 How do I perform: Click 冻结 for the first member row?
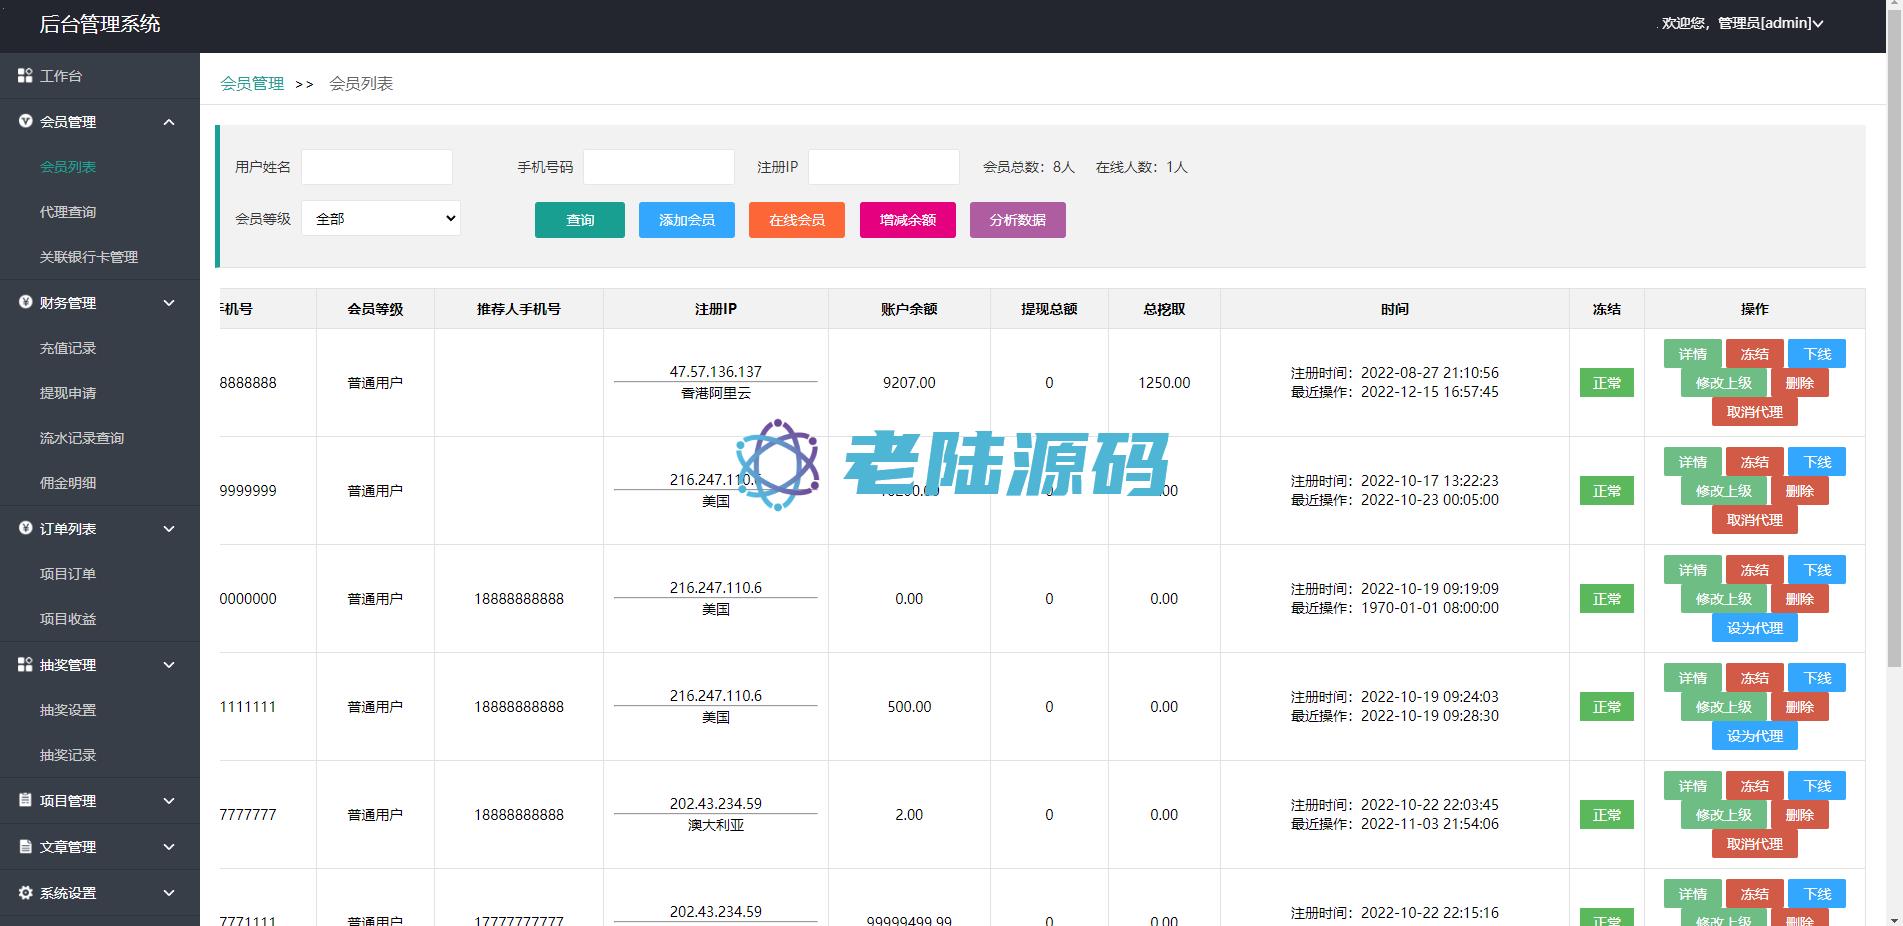[1754, 354]
